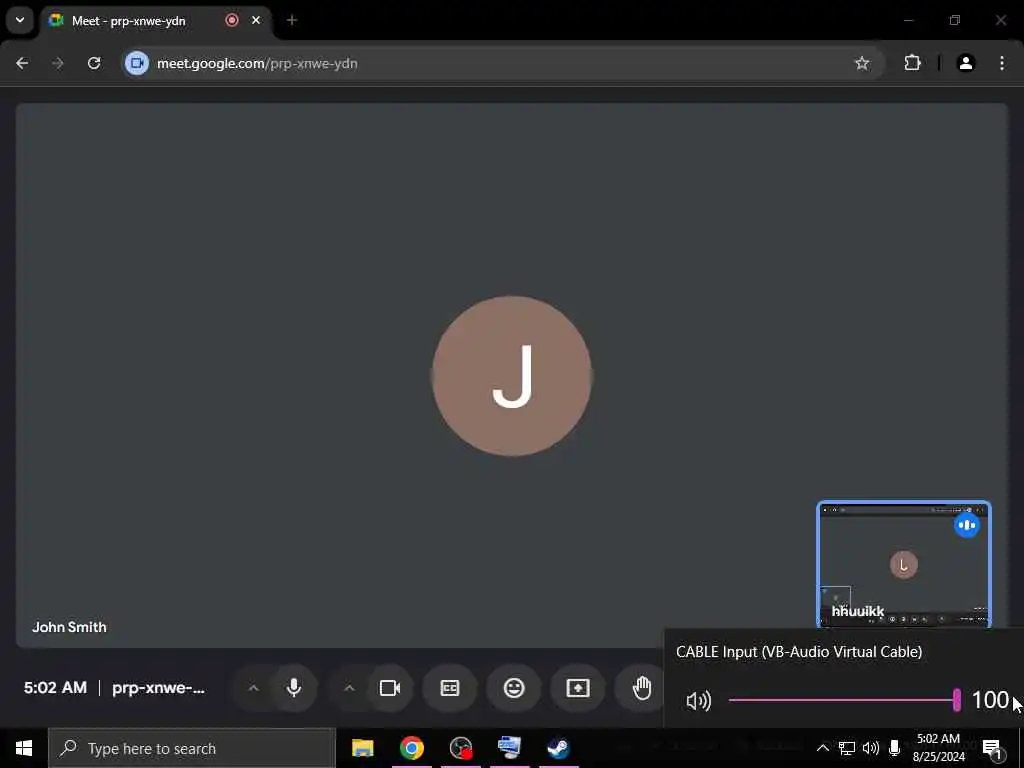This screenshot has height=768, width=1024.
Task: Click John Smith's avatar circle
Action: [512, 376]
